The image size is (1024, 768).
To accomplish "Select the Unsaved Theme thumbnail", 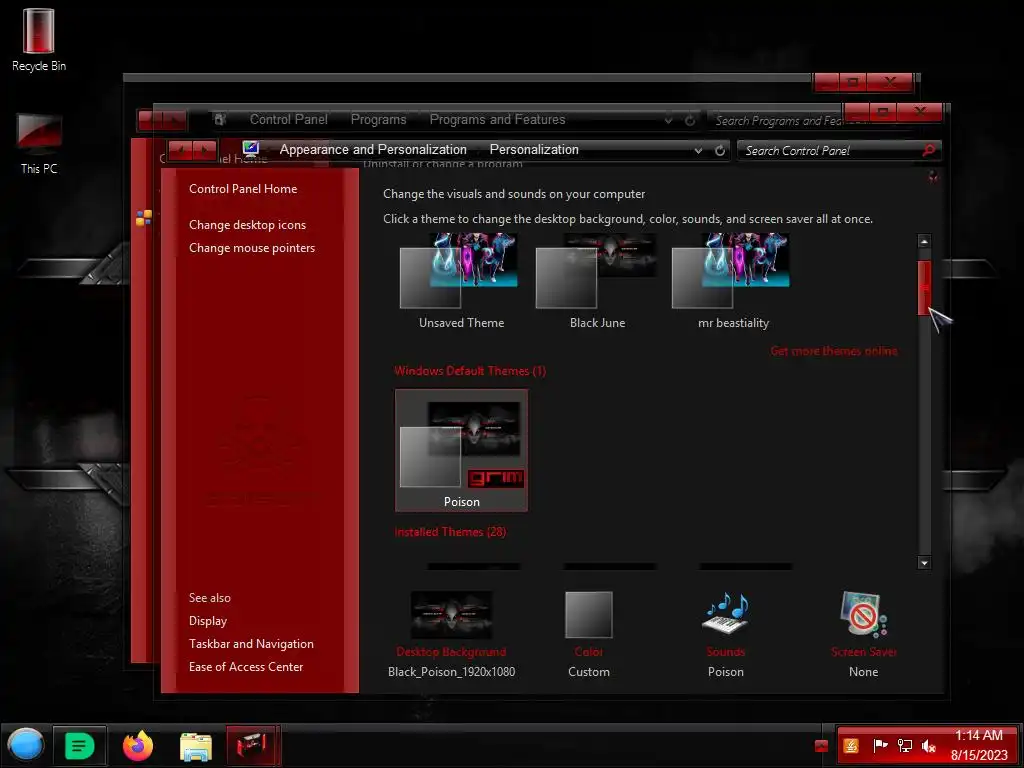I will pos(461,281).
